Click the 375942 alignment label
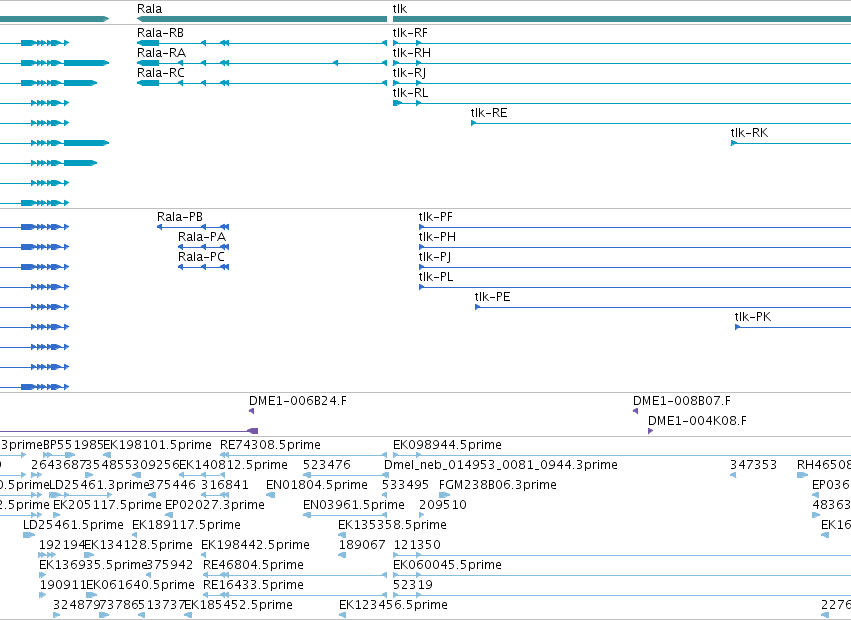Screen dimensions: 851x620 pyautogui.click(x=170, y=565)
